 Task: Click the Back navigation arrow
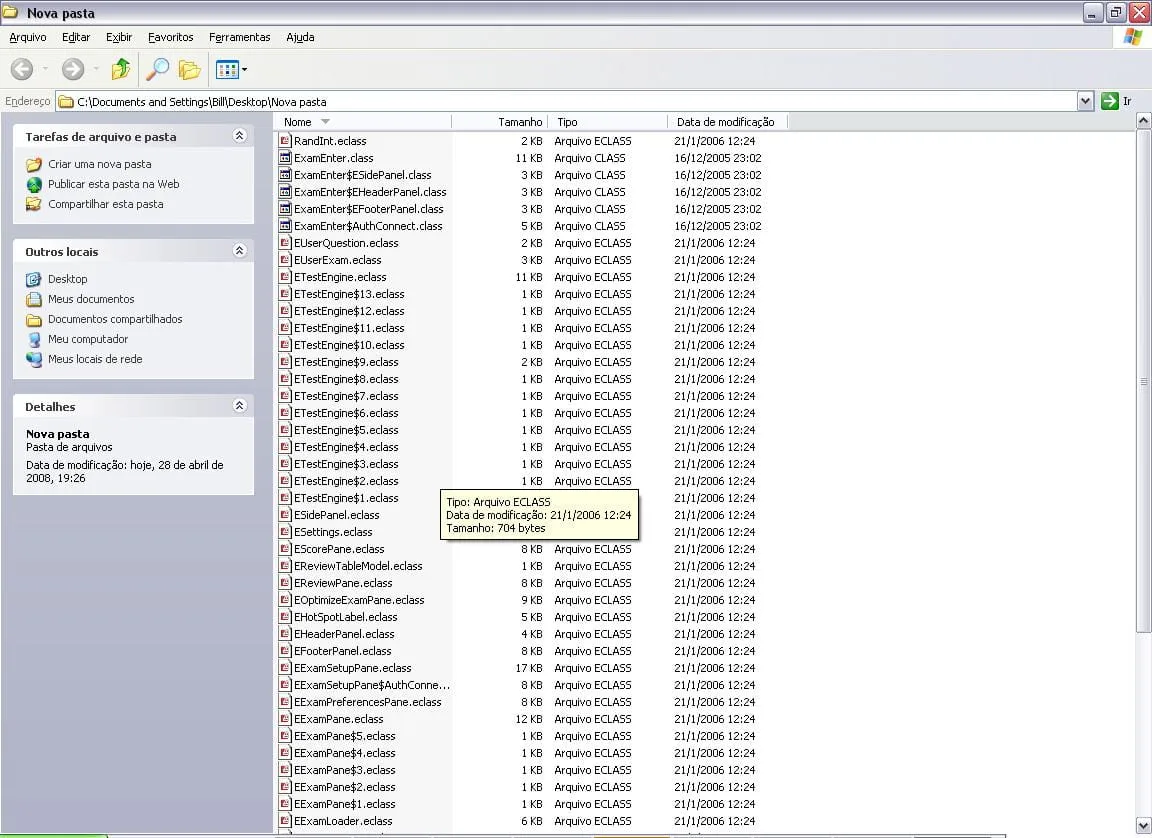click(22, 69)
